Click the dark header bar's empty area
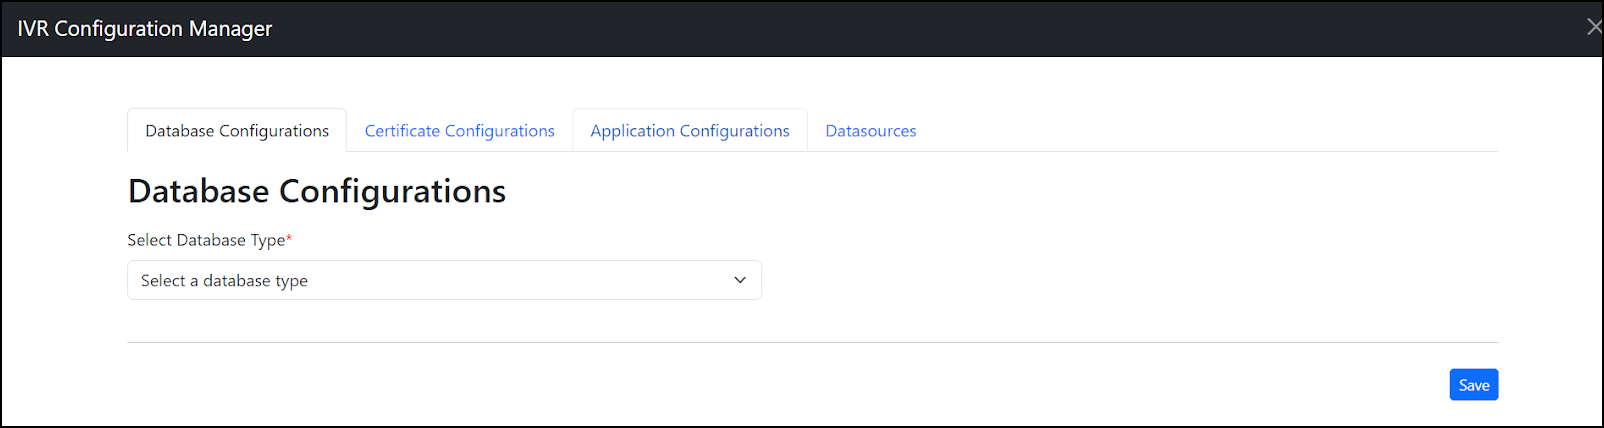The image size is (1604, 428). 900,28
